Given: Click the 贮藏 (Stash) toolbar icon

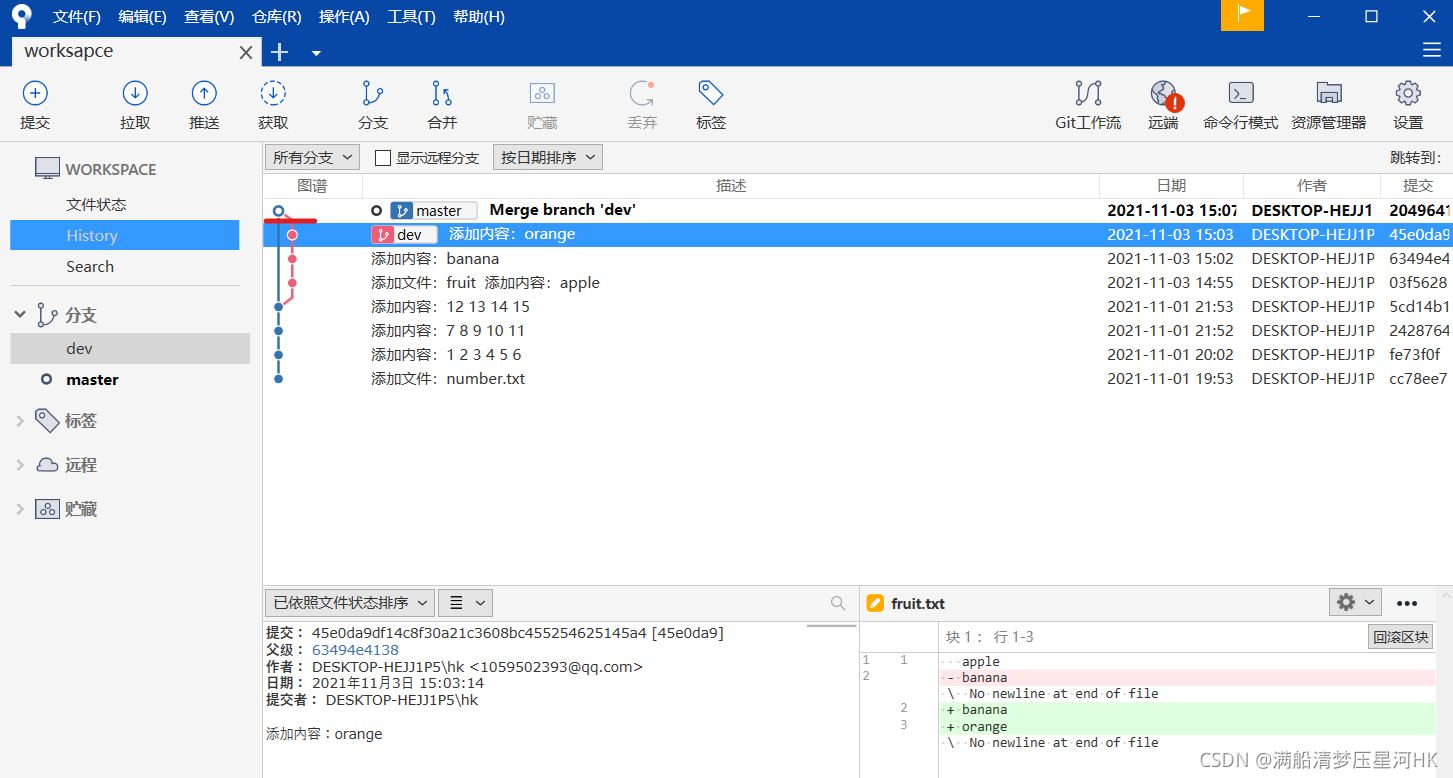Looking at the screenshot, I should coord(542,94).
